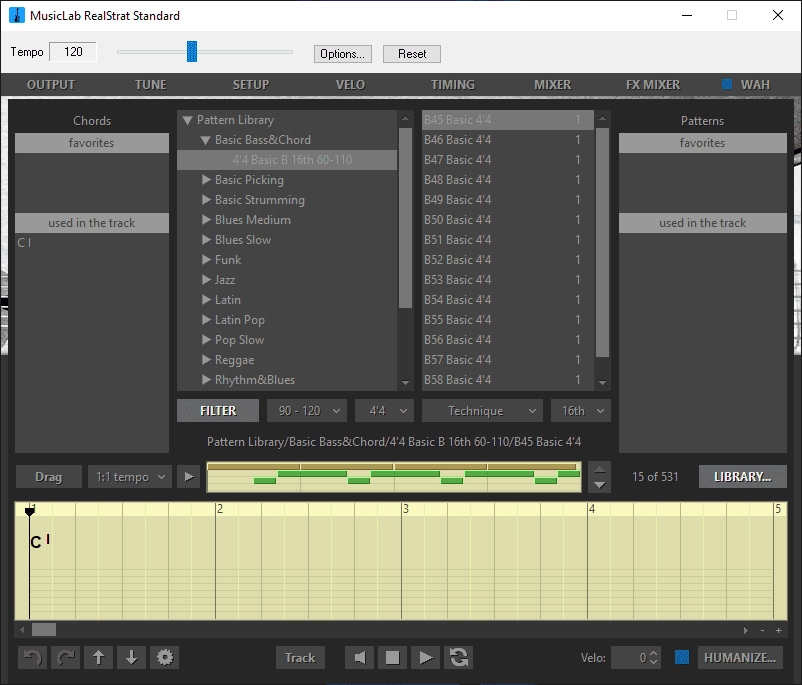Click the Tempo 120 input field
The height and width of the screenshot is (685, 802).
73,52
